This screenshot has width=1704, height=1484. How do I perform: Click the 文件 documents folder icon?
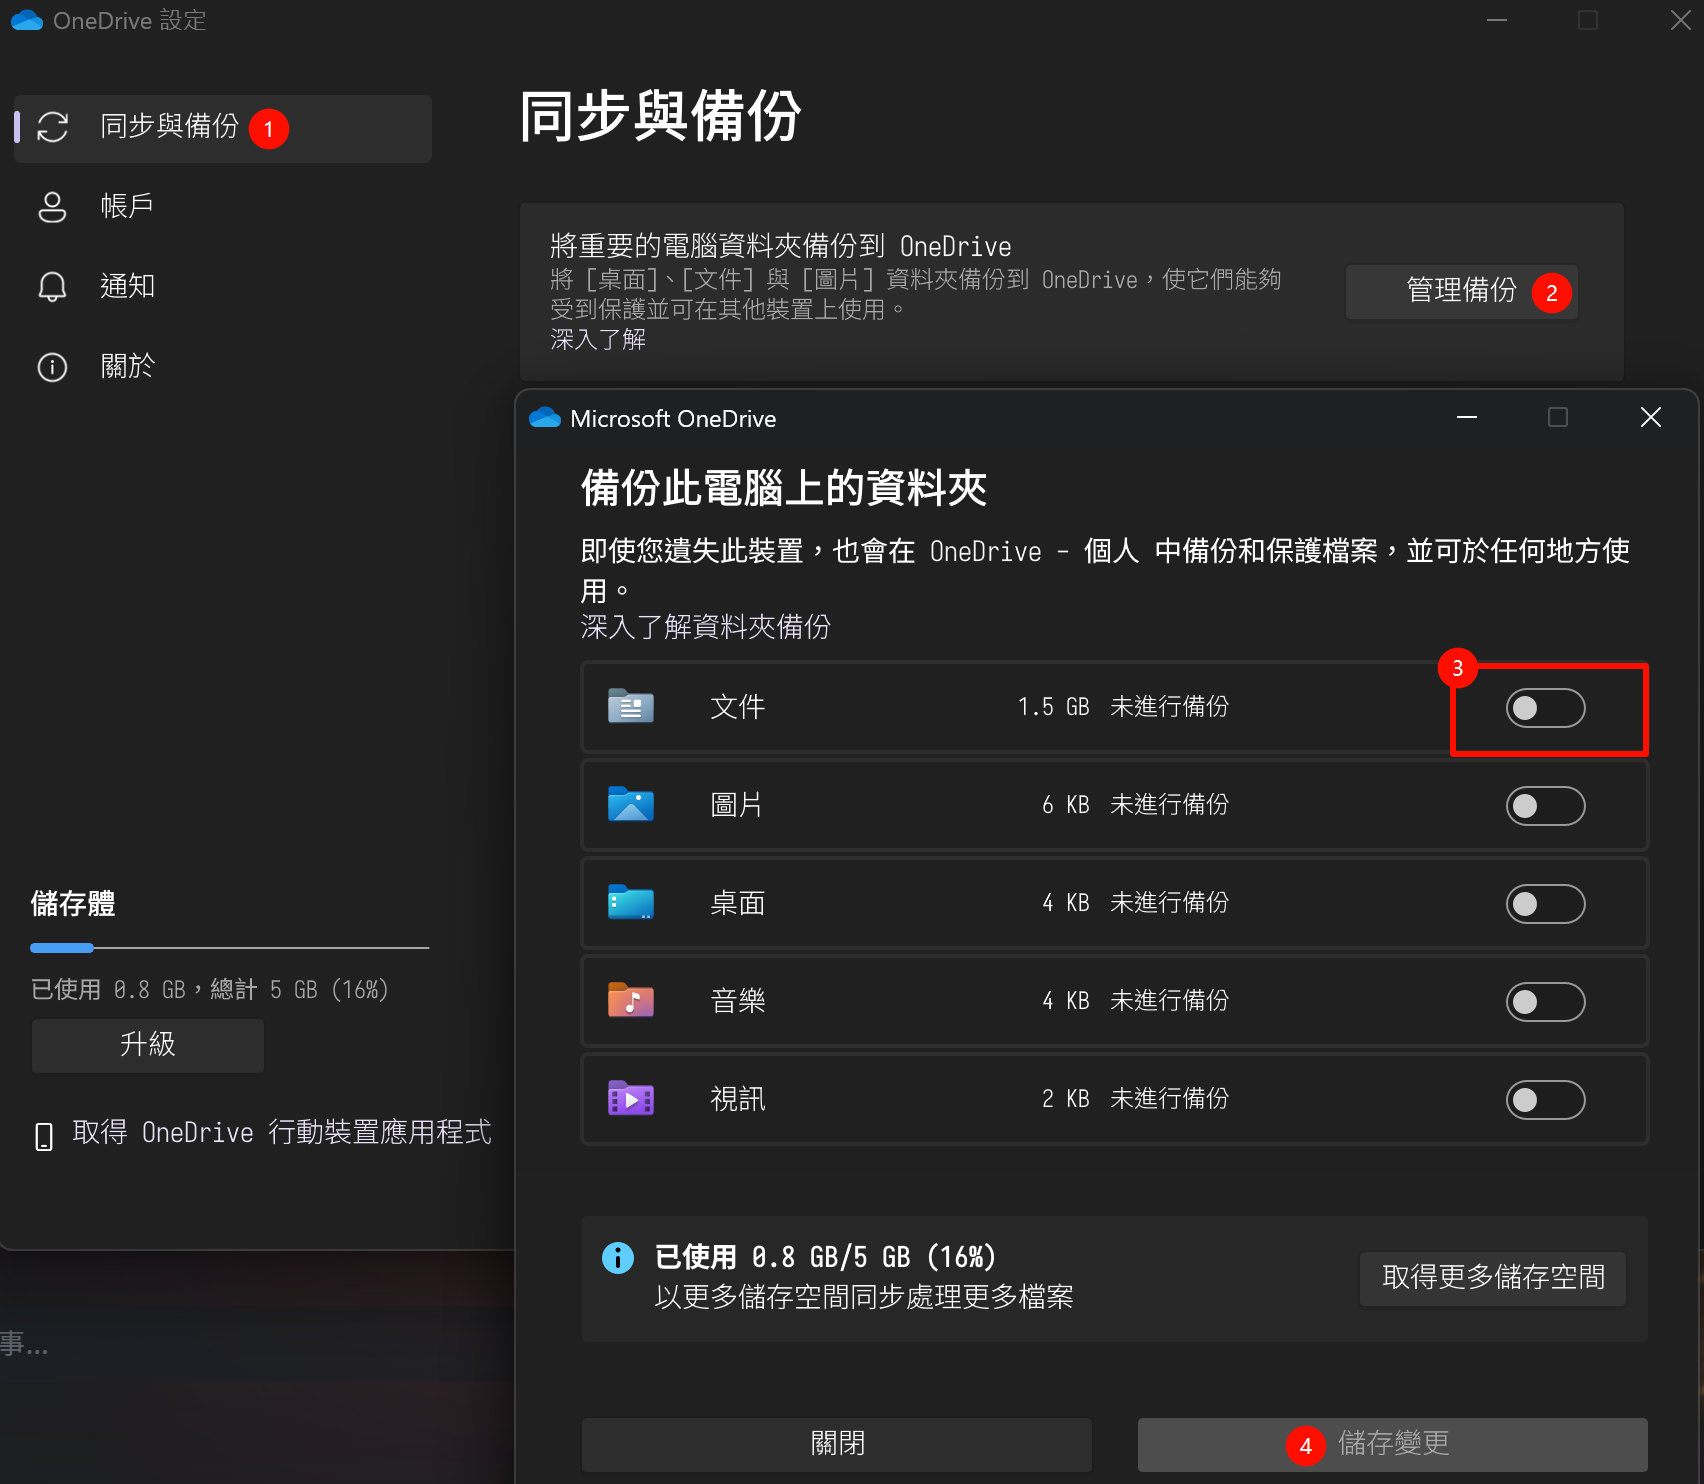tap(631, 706)
